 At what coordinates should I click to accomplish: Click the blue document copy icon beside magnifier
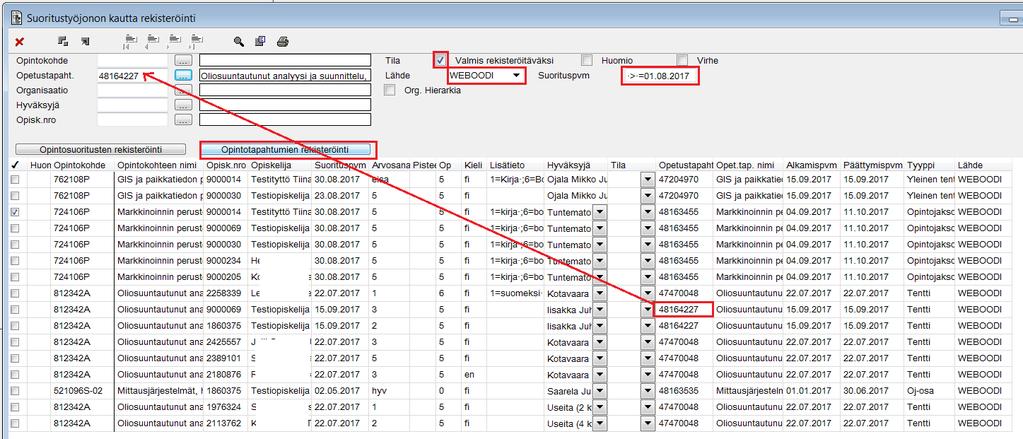[x=260, y=42]
